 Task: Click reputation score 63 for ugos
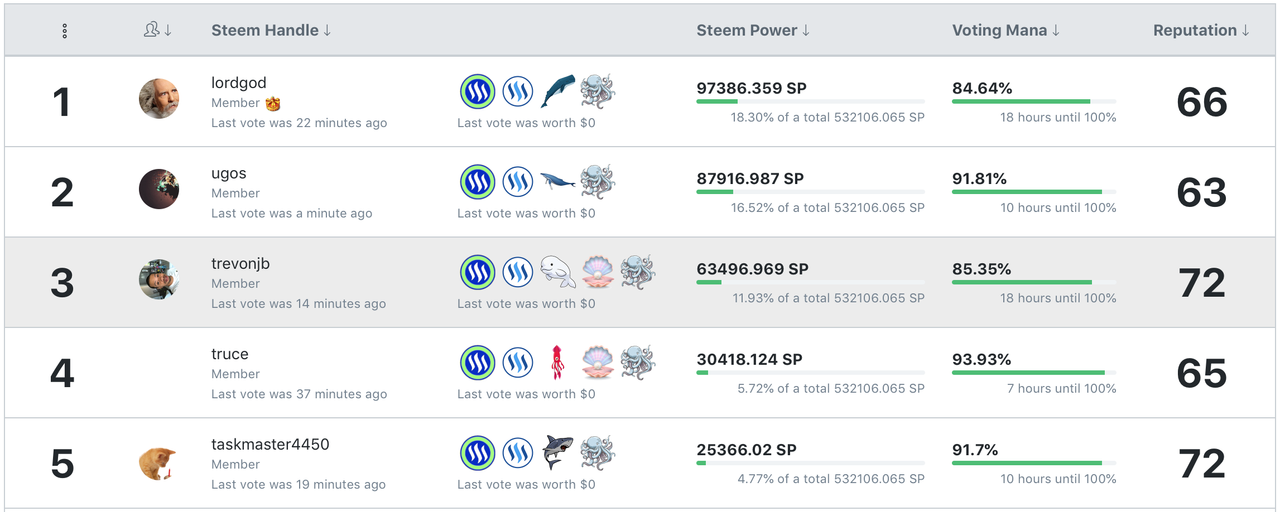click(x=1202, y=192)
